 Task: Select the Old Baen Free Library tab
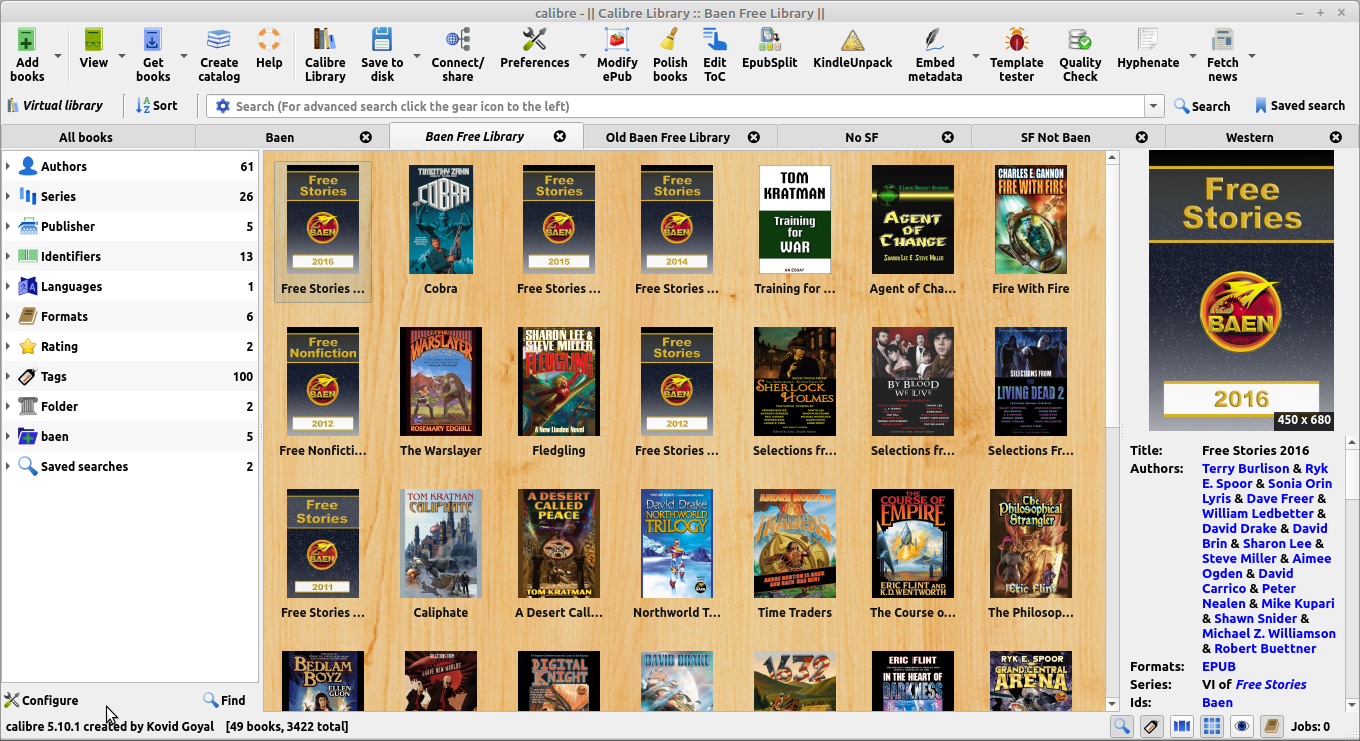click(668, 137)
